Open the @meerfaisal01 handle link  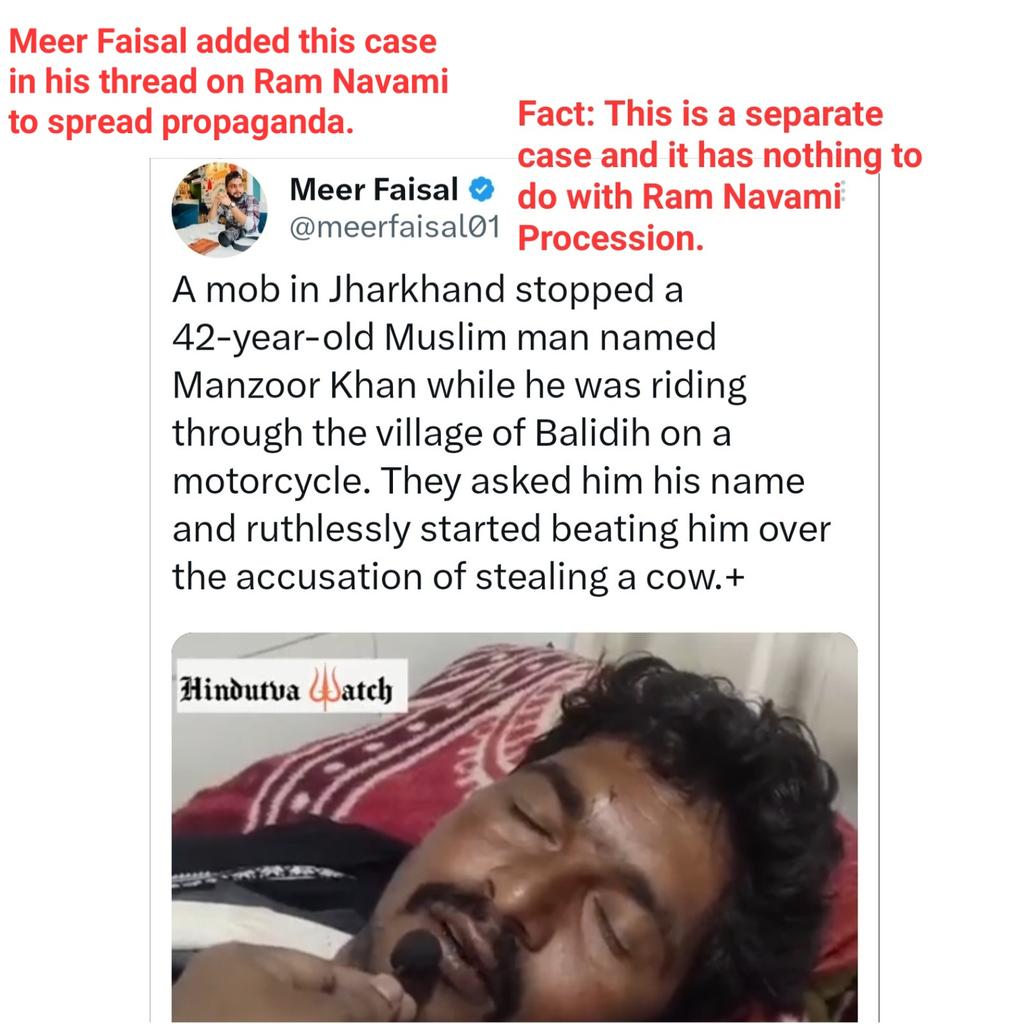[x=394, y=227]
